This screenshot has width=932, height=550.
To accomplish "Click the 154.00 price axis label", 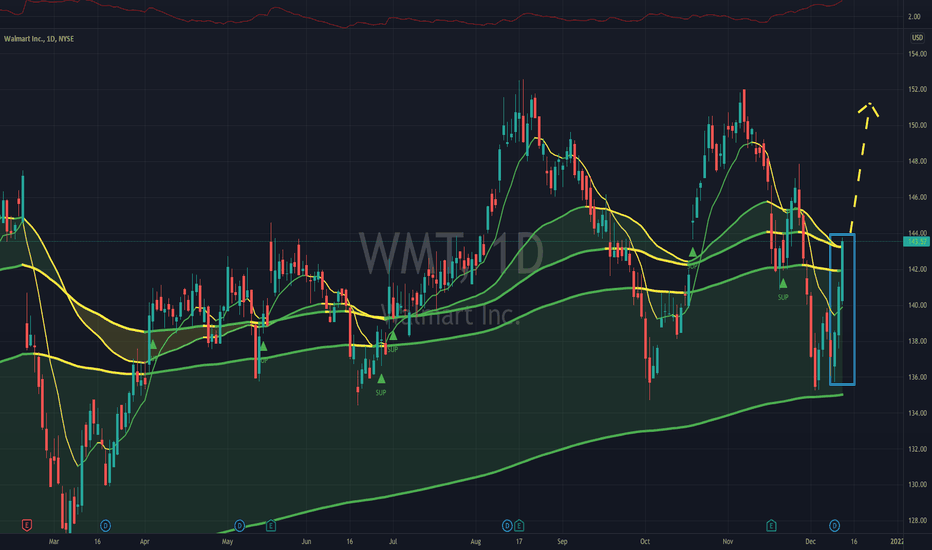I will click(917, 54).
